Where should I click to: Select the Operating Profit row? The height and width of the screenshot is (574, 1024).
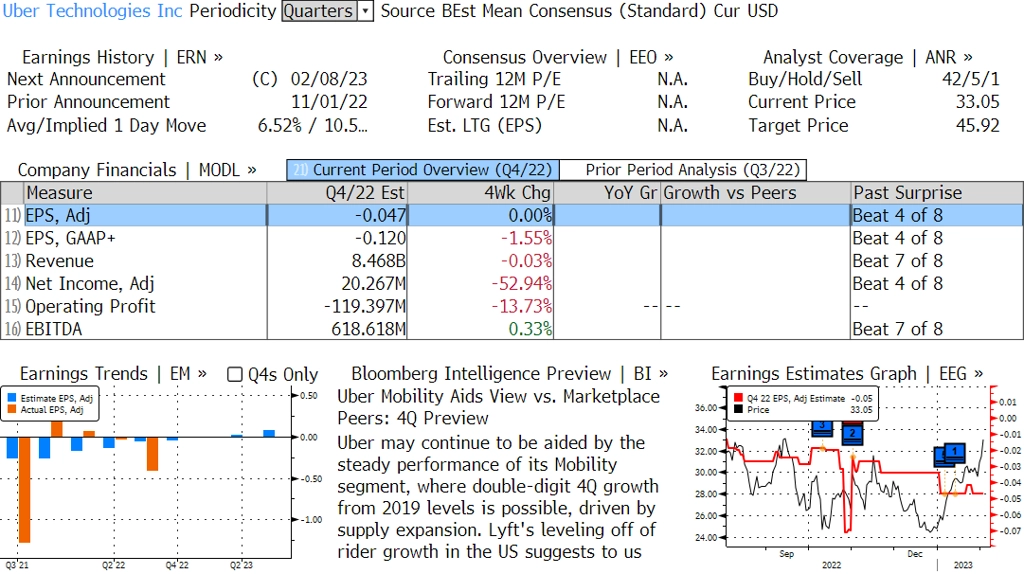512,306
